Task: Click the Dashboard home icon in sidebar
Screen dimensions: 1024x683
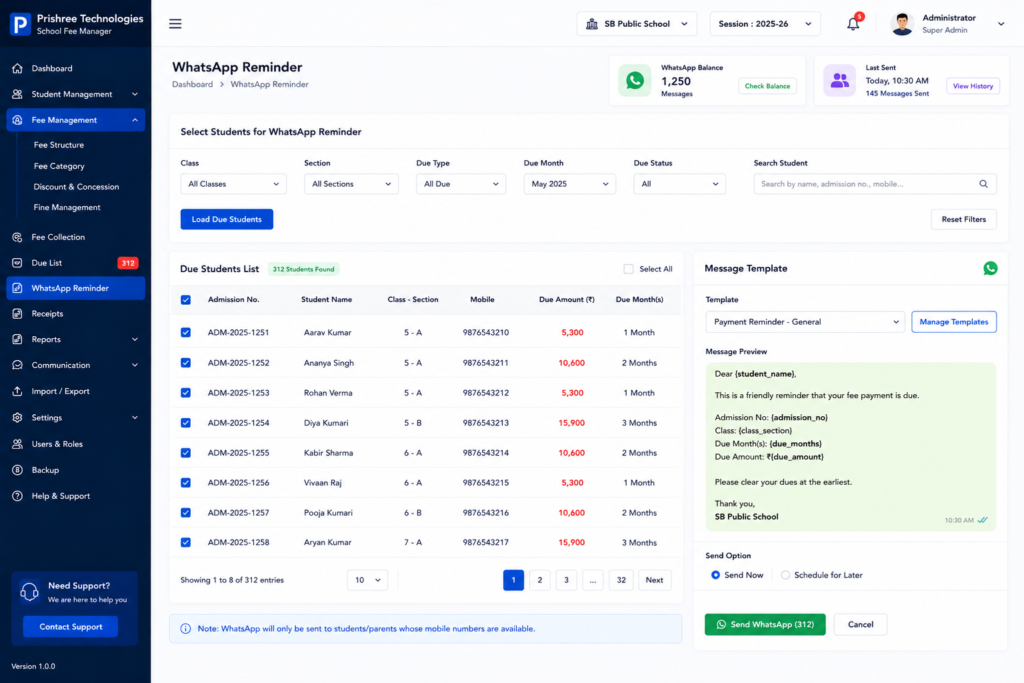Action: (18, 68)
